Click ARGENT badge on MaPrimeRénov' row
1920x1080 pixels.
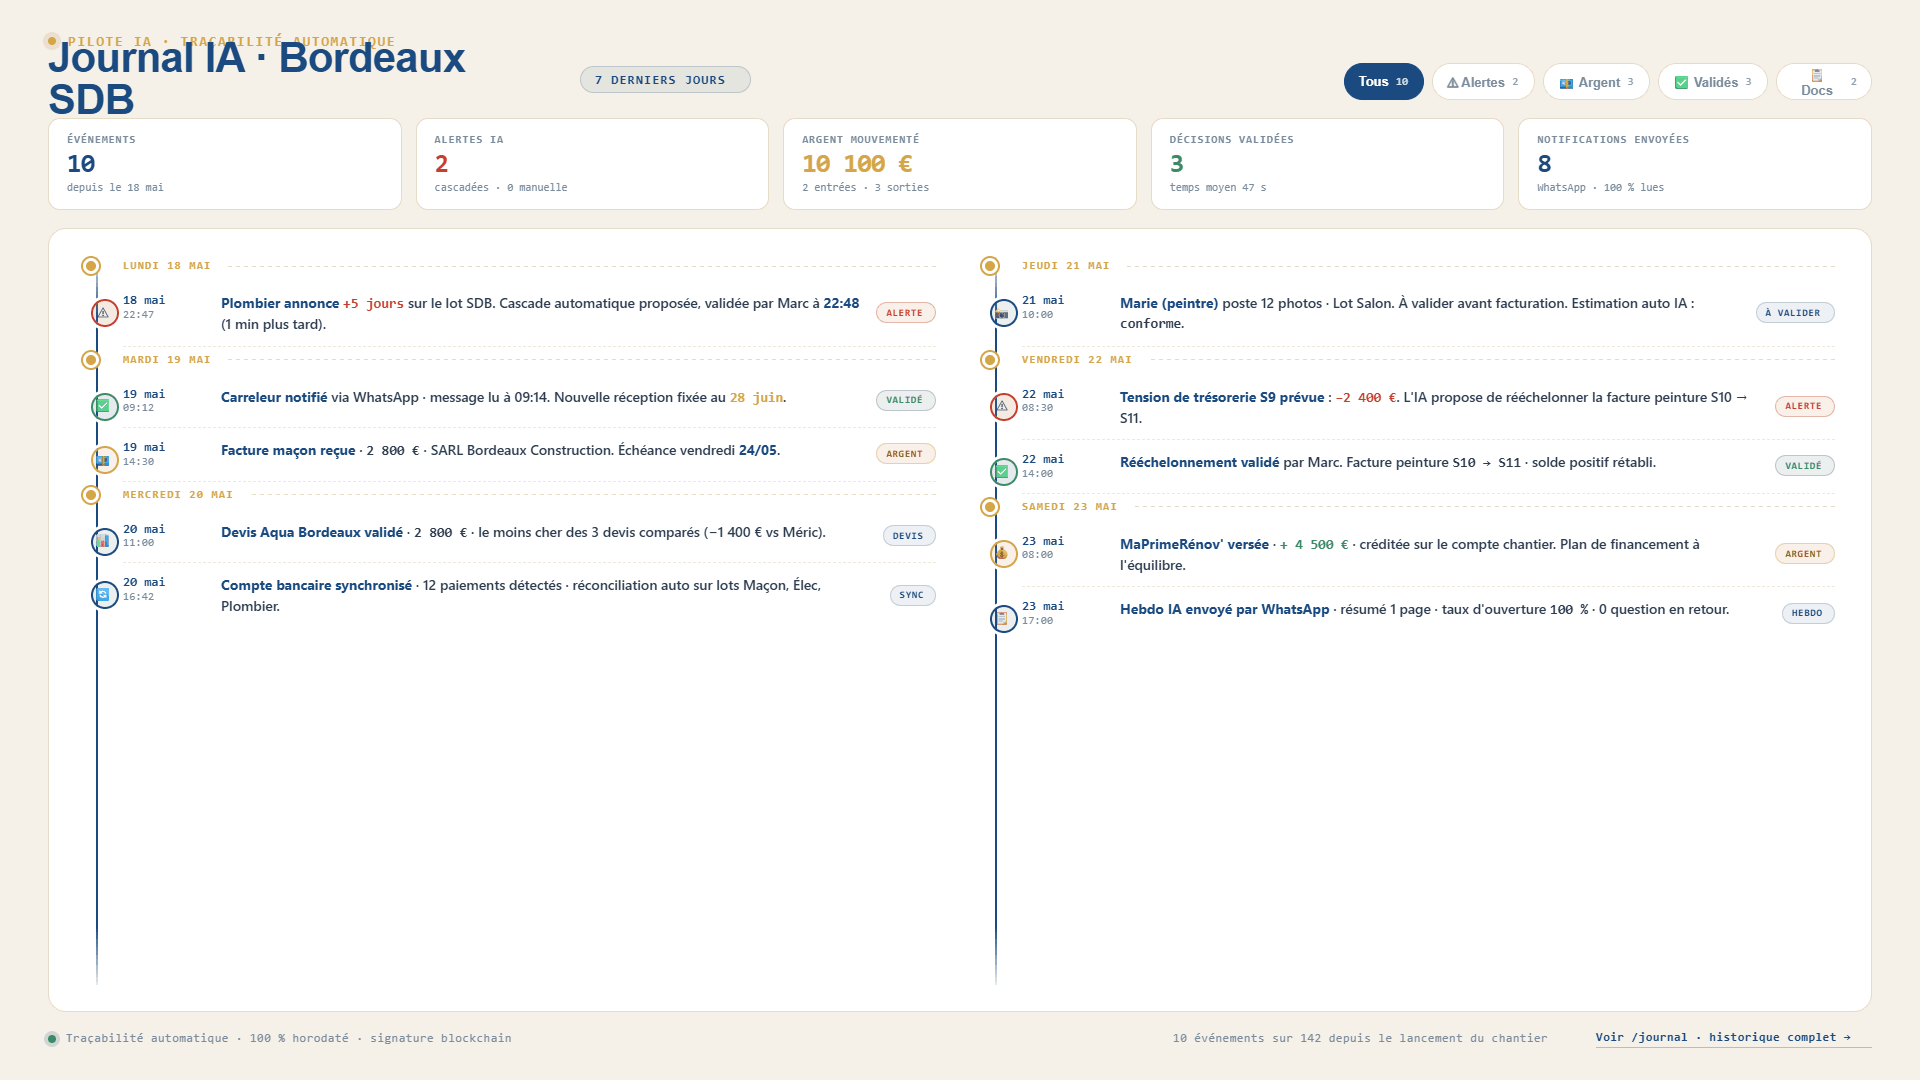click(1804, 554)
